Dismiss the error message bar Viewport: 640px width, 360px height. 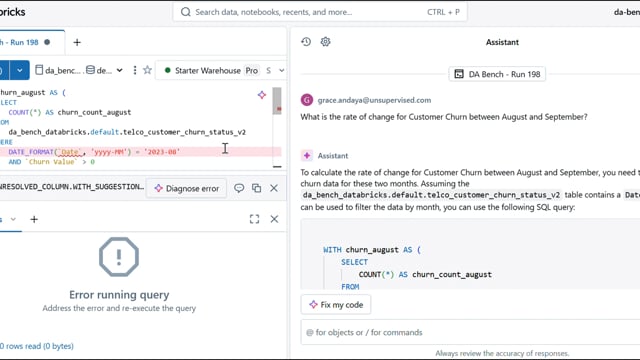[274, 188]
